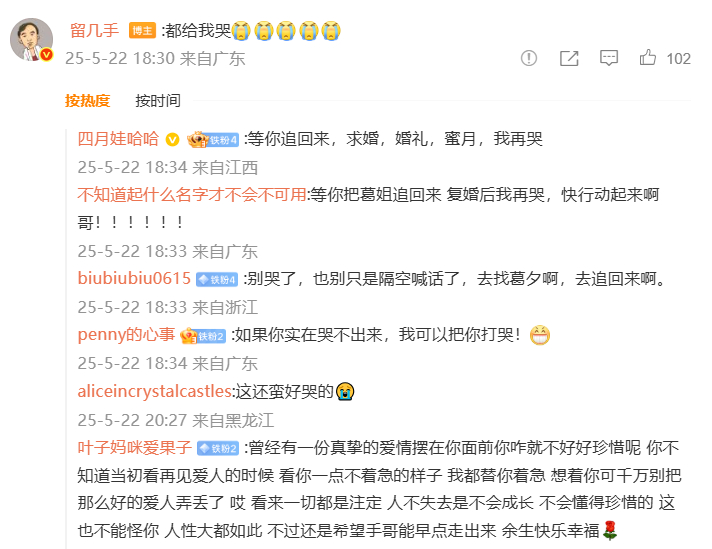This screenshot has height=549, width=712.
Task: Open 不知道起什么名字才不会不可用 profile link
Action: pyautogui.click(x=192, y=195)
